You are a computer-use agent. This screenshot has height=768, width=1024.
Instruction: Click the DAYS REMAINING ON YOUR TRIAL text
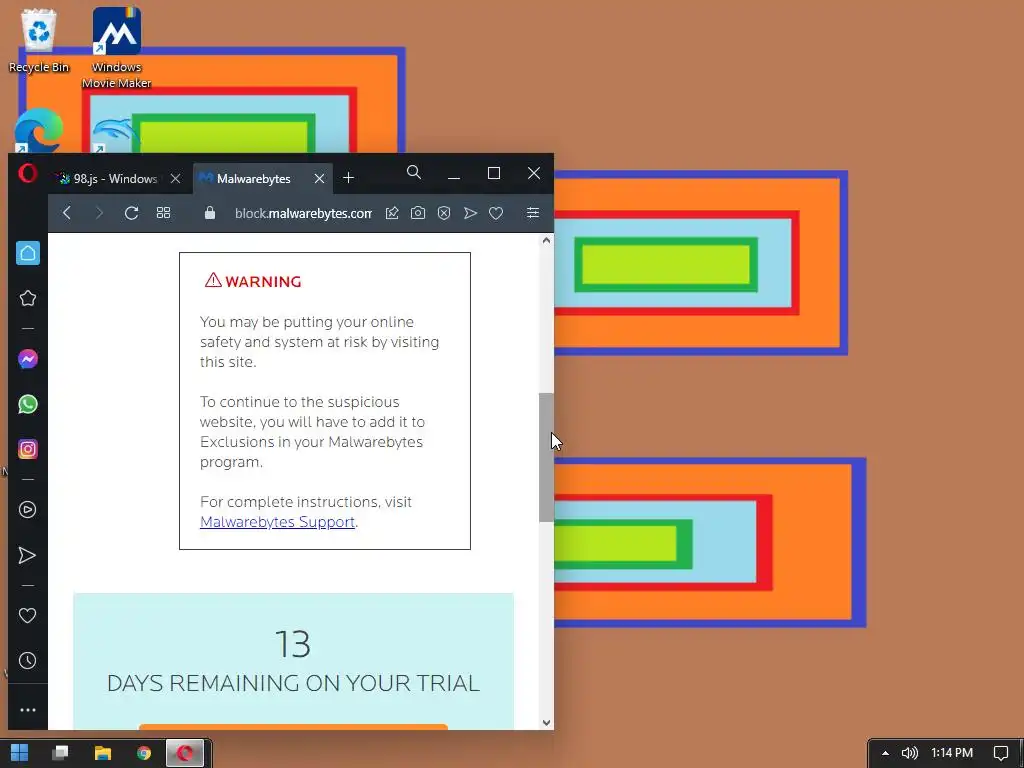(293, 683)
